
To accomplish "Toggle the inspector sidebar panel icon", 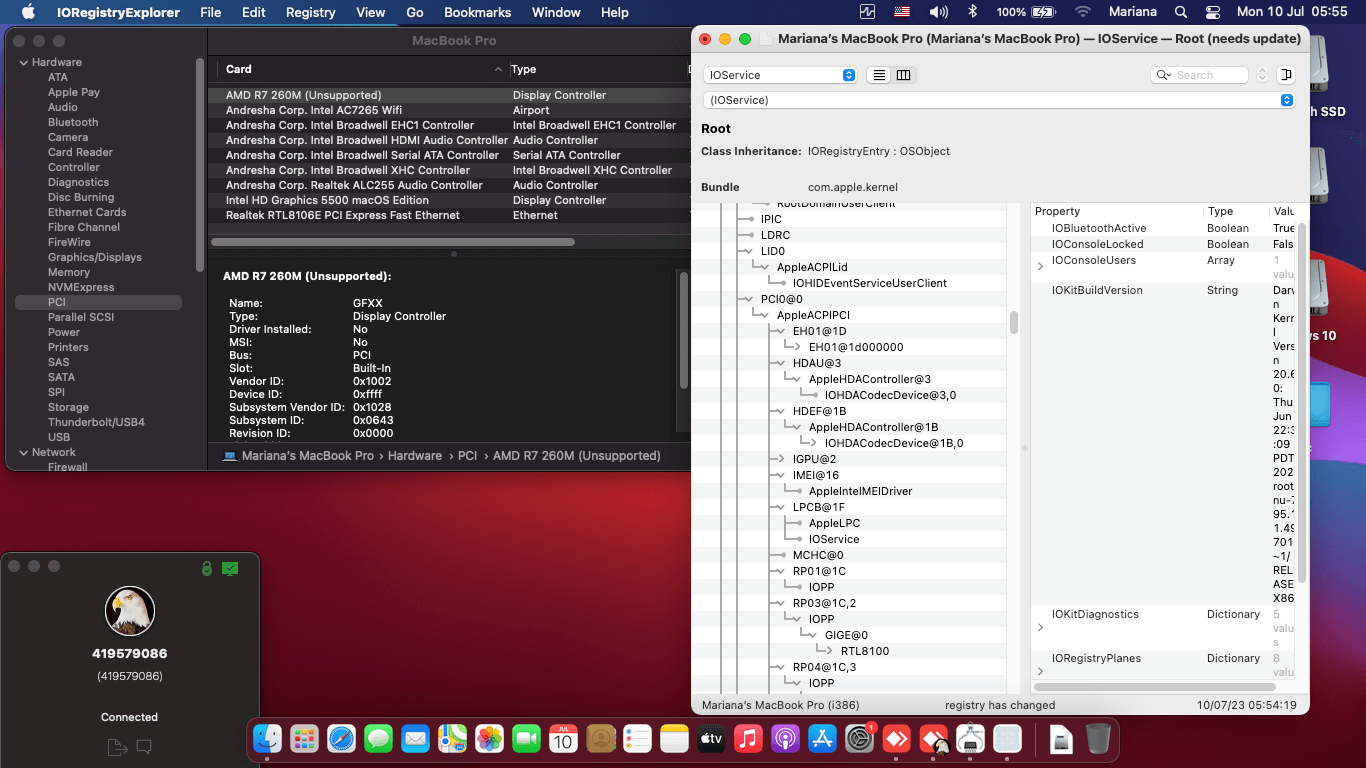I will point(1286,75).
